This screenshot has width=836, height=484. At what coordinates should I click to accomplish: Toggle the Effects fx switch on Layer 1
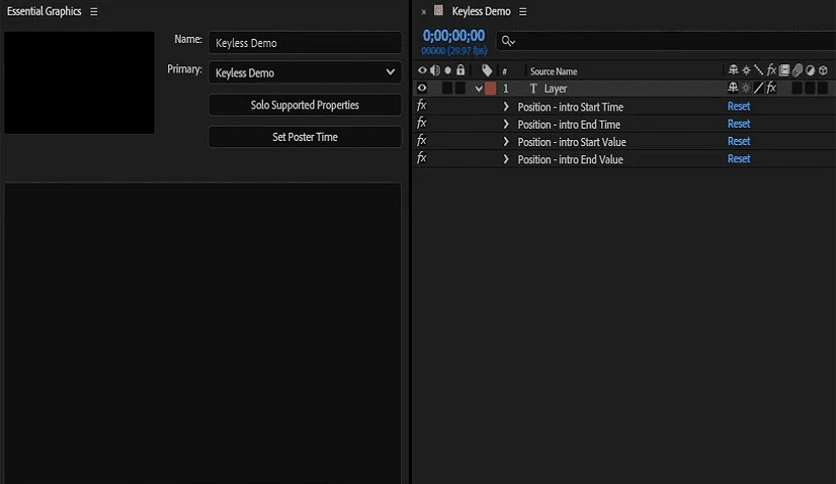(771, 88)
